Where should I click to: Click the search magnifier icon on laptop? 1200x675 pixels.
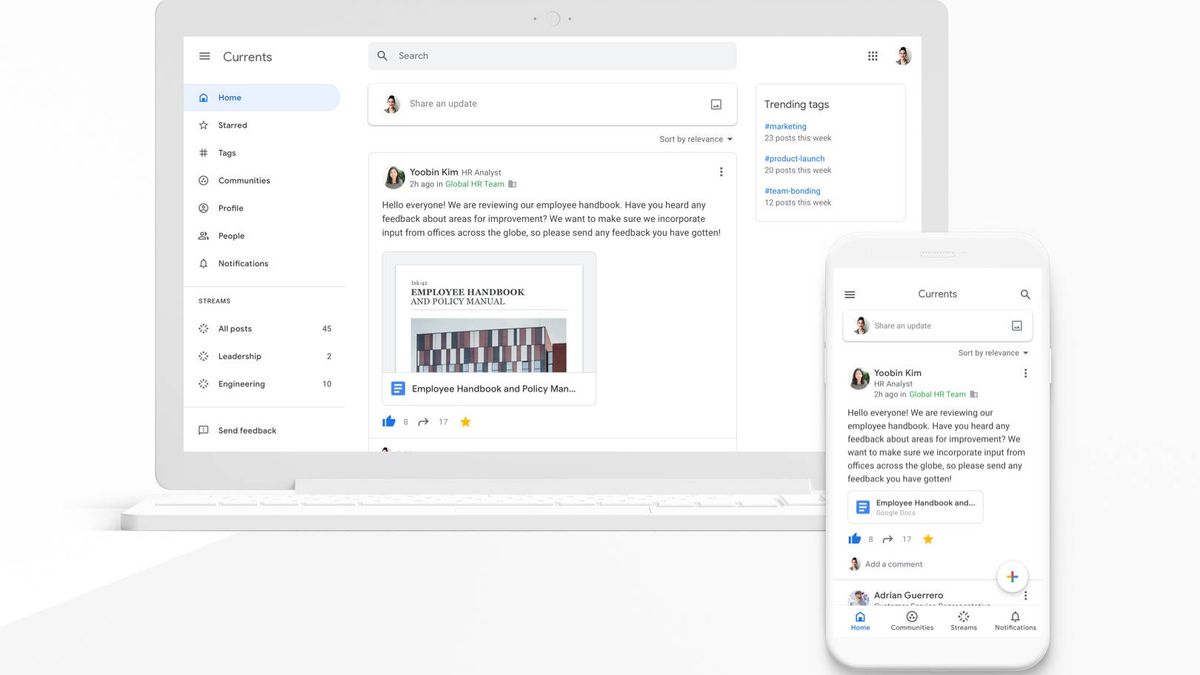click(x=382, y=56)
